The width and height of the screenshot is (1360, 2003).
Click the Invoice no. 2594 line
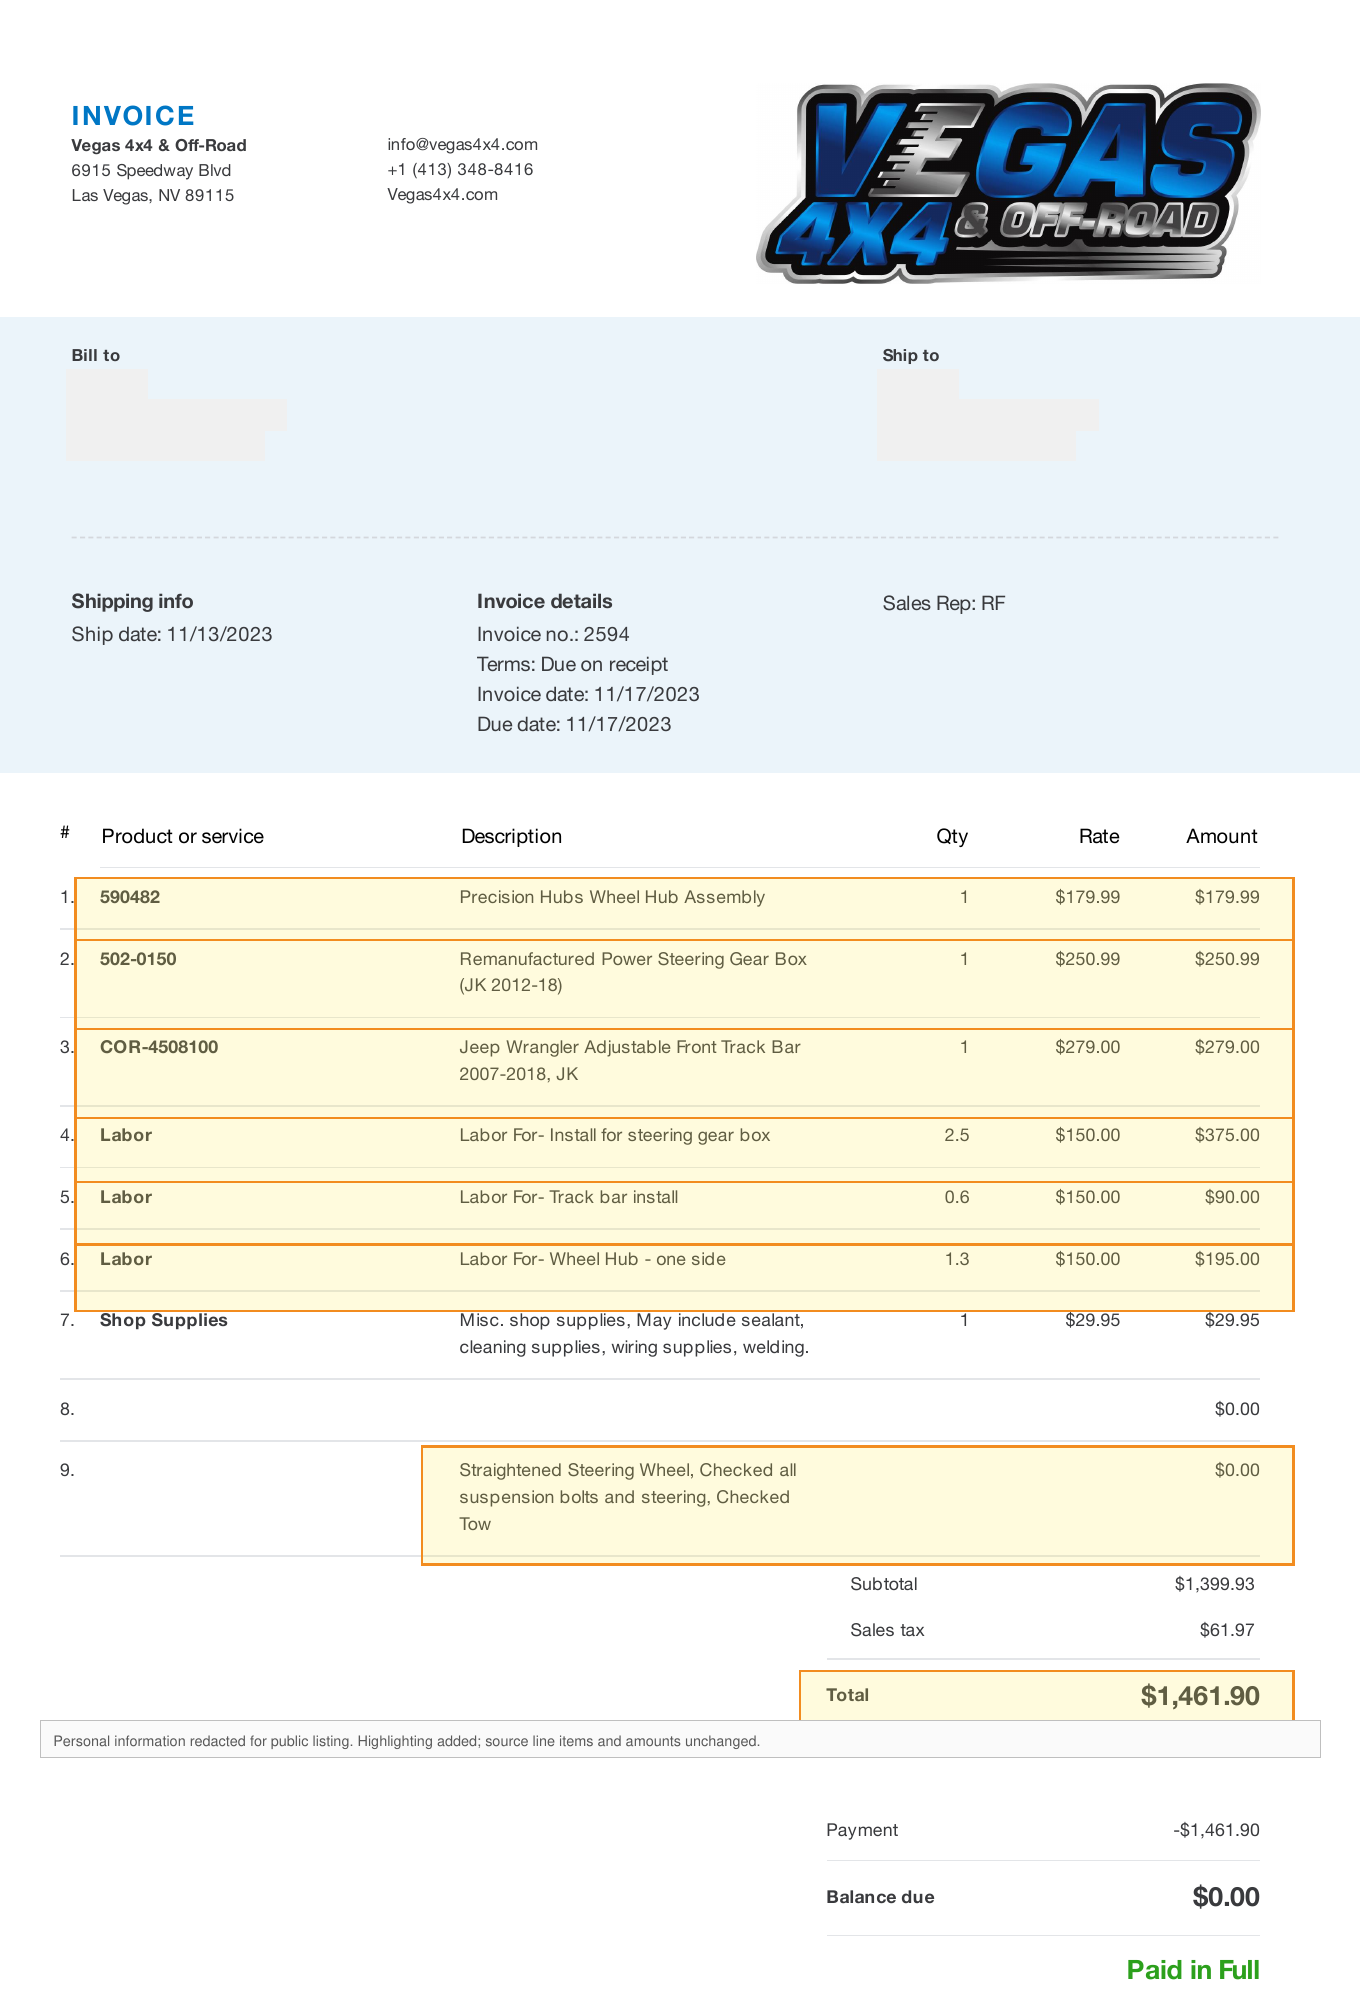click(553, 634)
